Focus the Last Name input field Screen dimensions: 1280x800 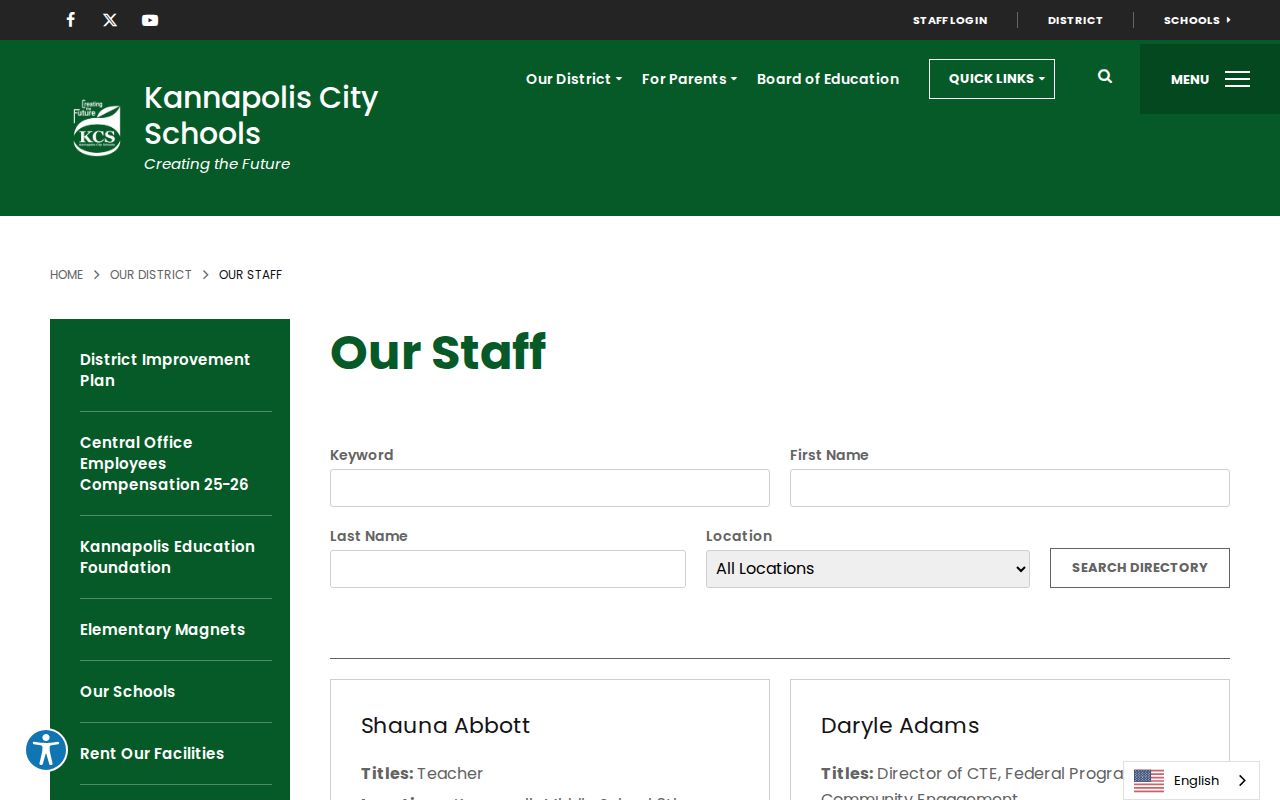click(508, 569)
